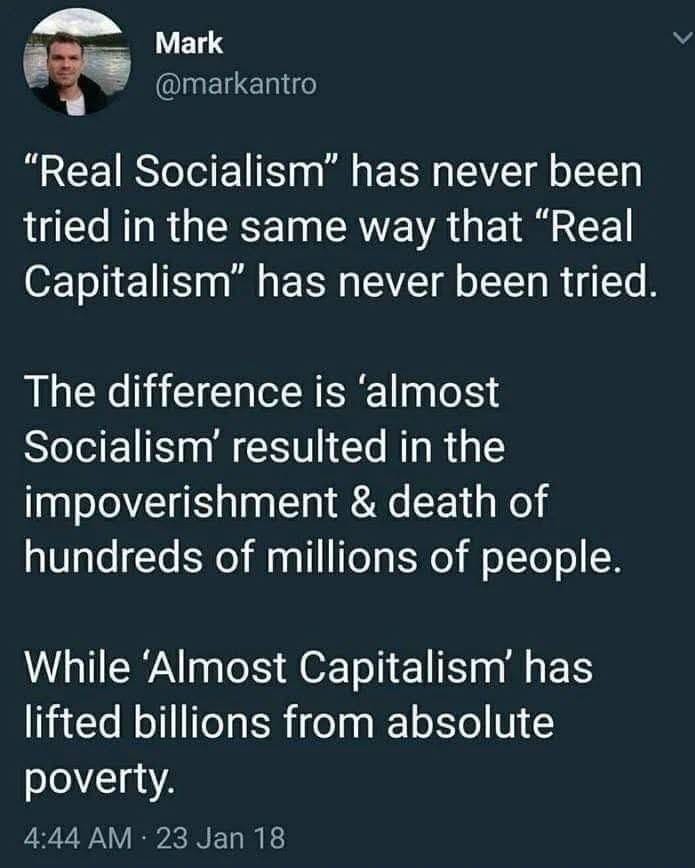Click the line "The difference is 'almost"
The height and width of the screenshot is (868, 695).
(262, 391)
